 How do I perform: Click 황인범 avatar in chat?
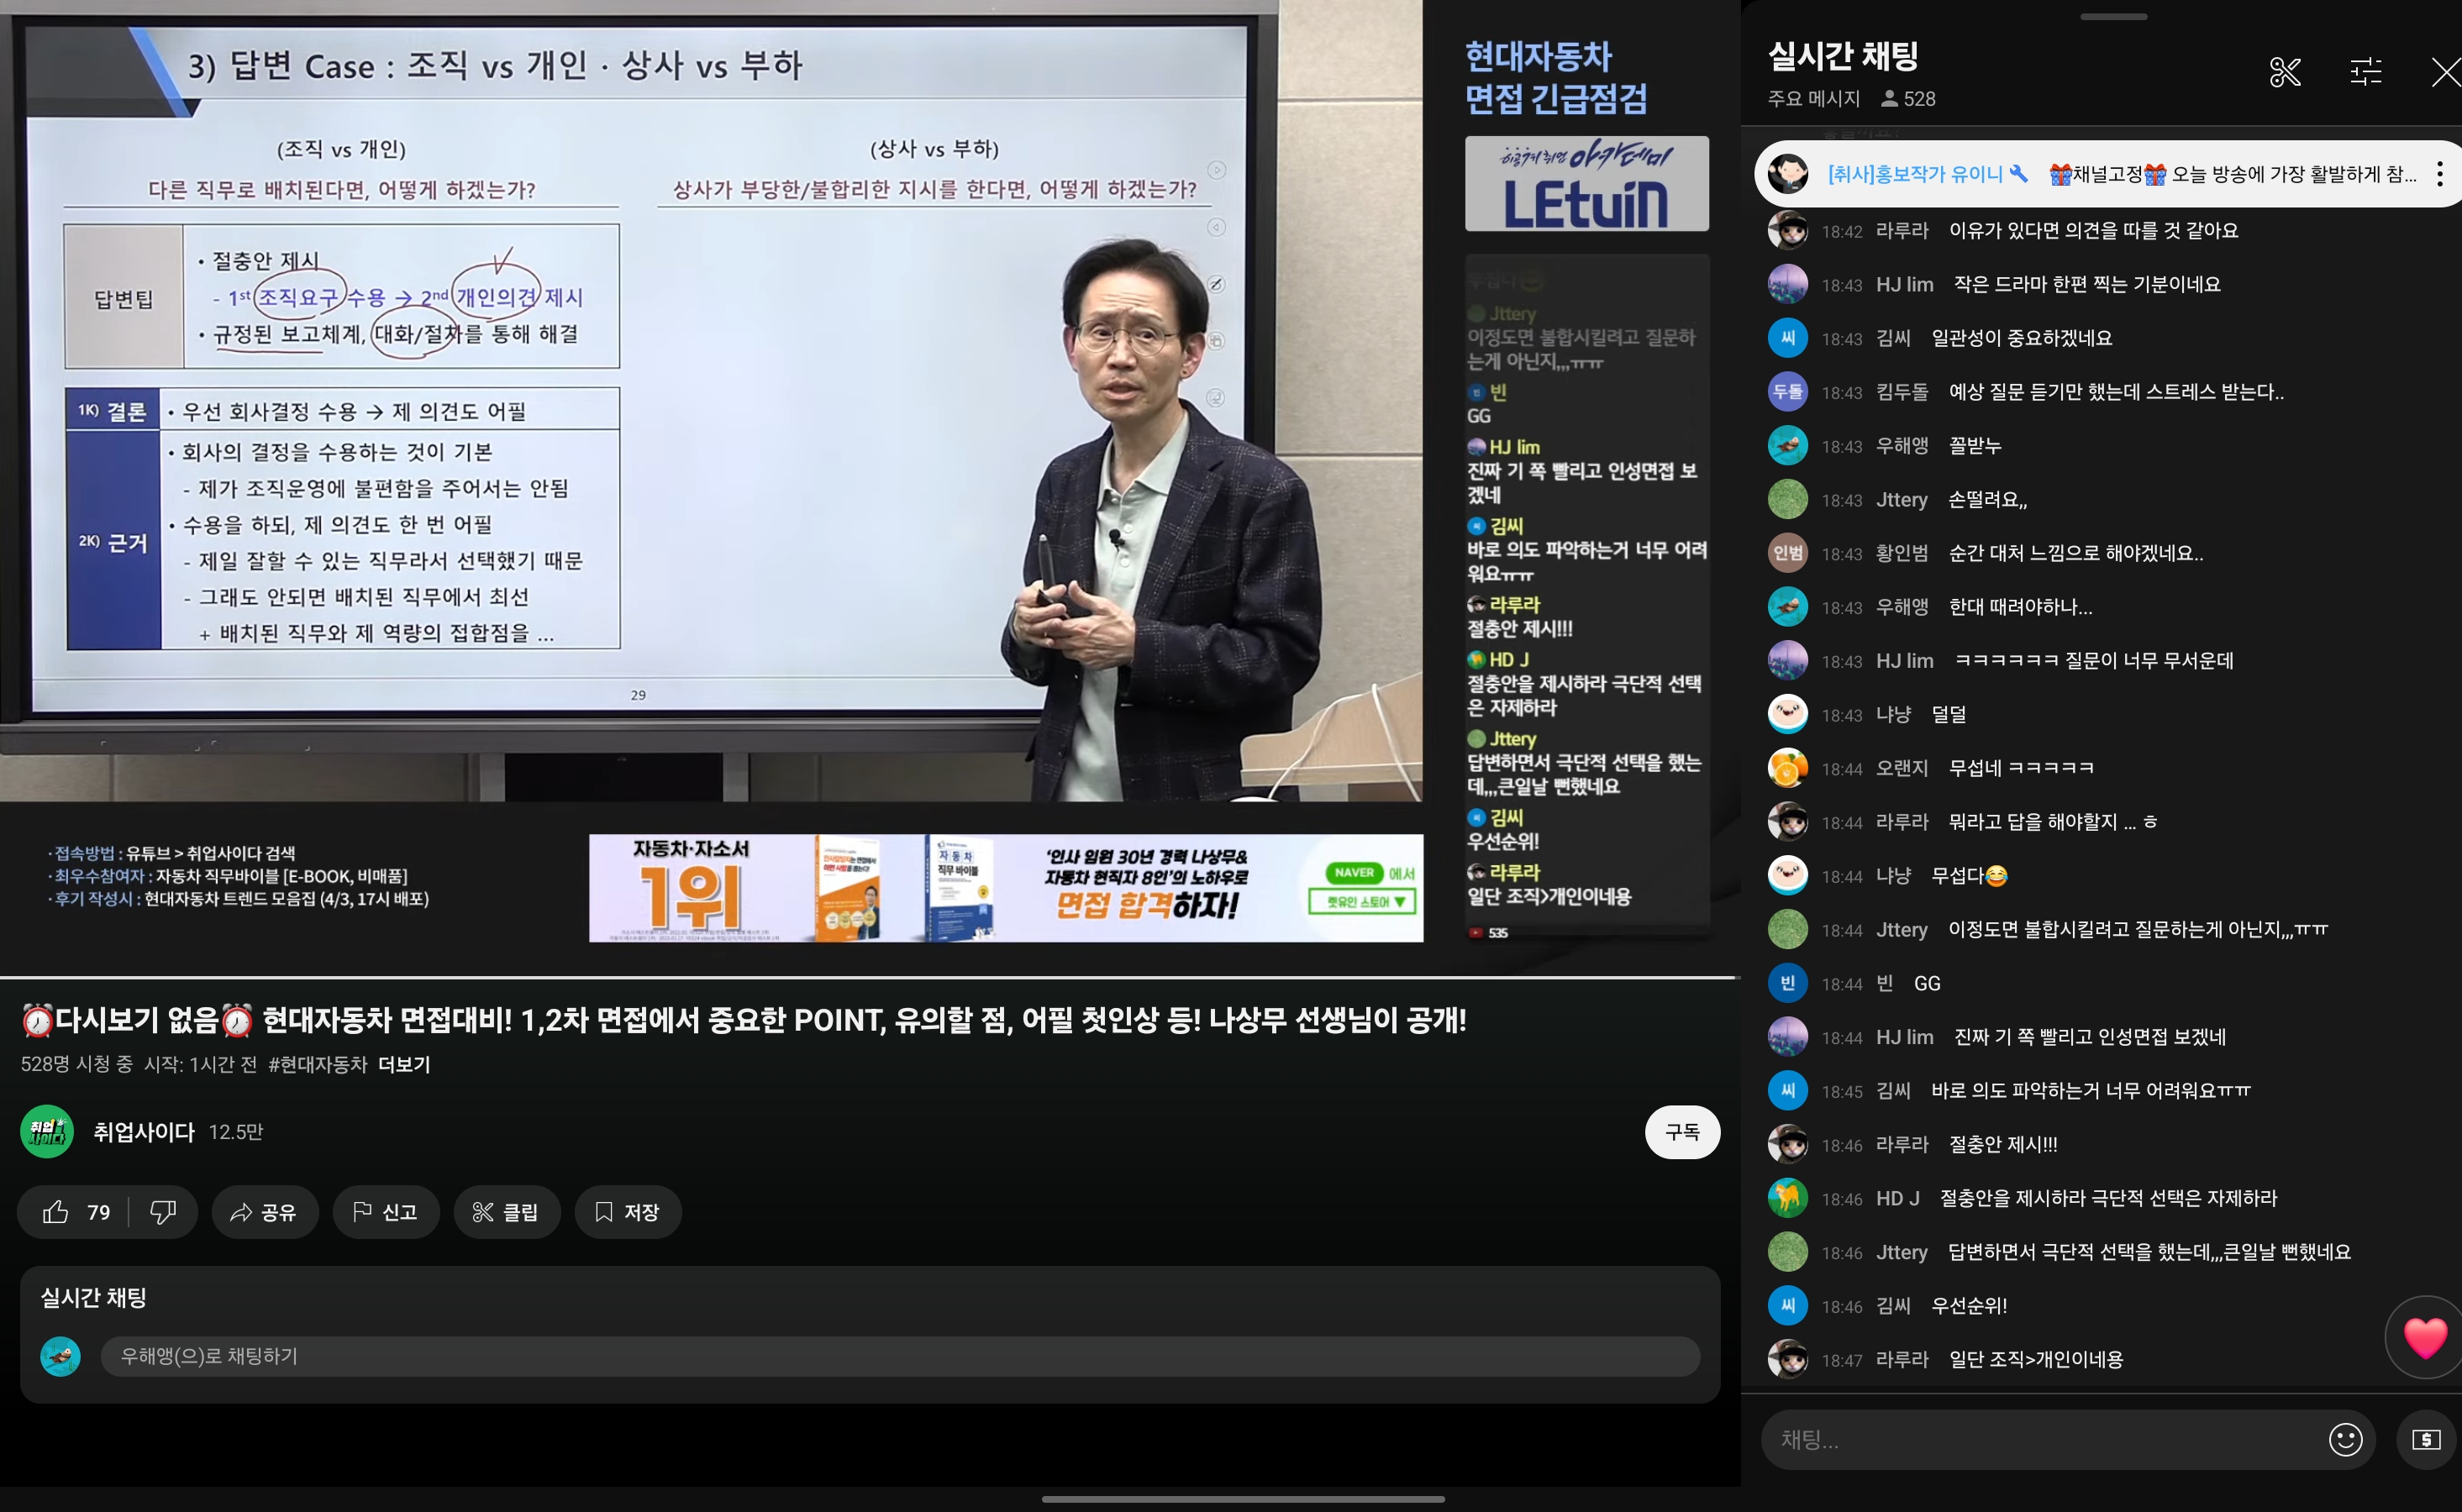tap(1787, 553)
